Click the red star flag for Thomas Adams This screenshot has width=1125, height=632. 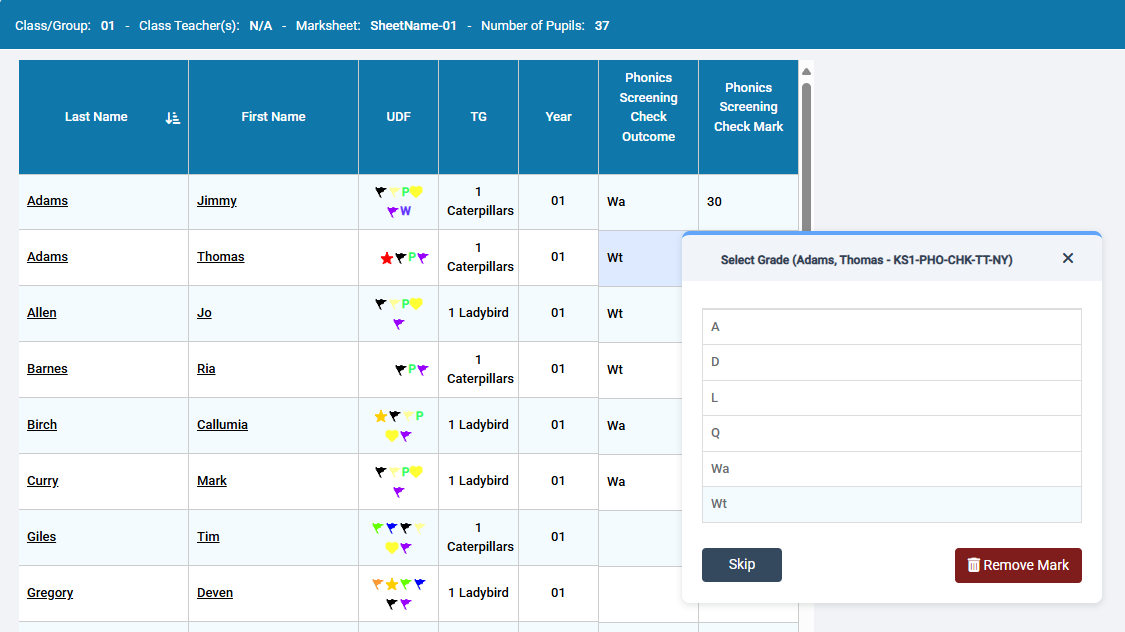(x=387, y=258)
